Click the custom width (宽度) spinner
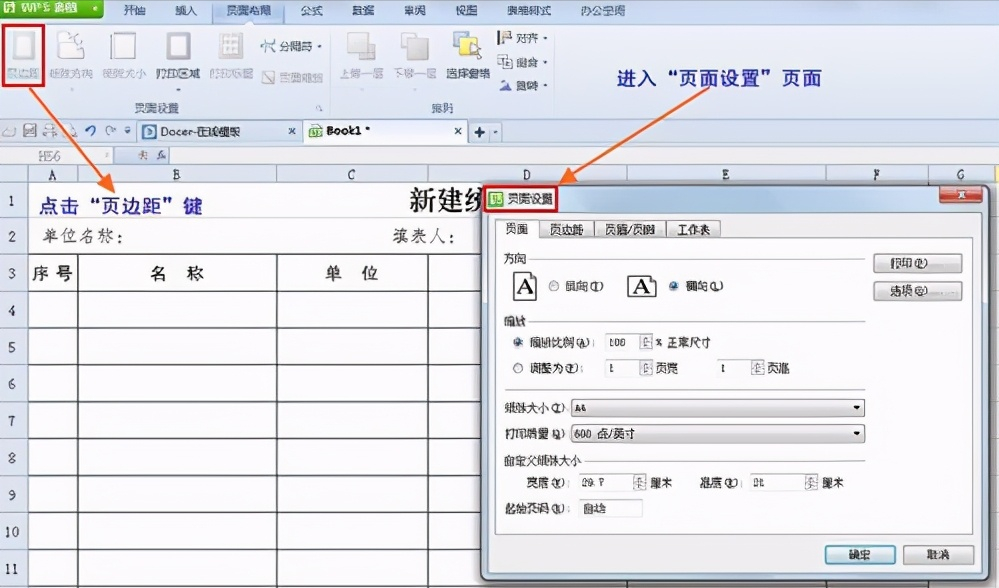Image resolution: width=999 pixels, height=588 pixels. coord(640,483)
